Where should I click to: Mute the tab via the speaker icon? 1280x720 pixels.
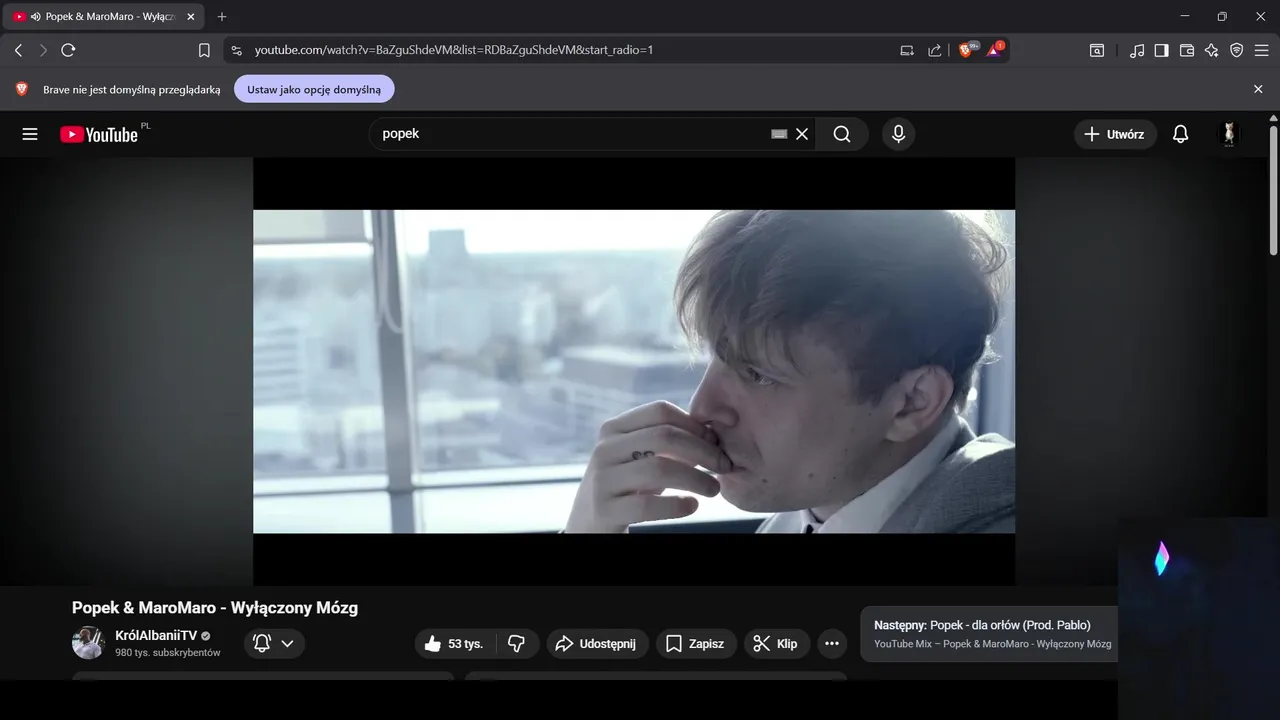[x=36, y=17]
